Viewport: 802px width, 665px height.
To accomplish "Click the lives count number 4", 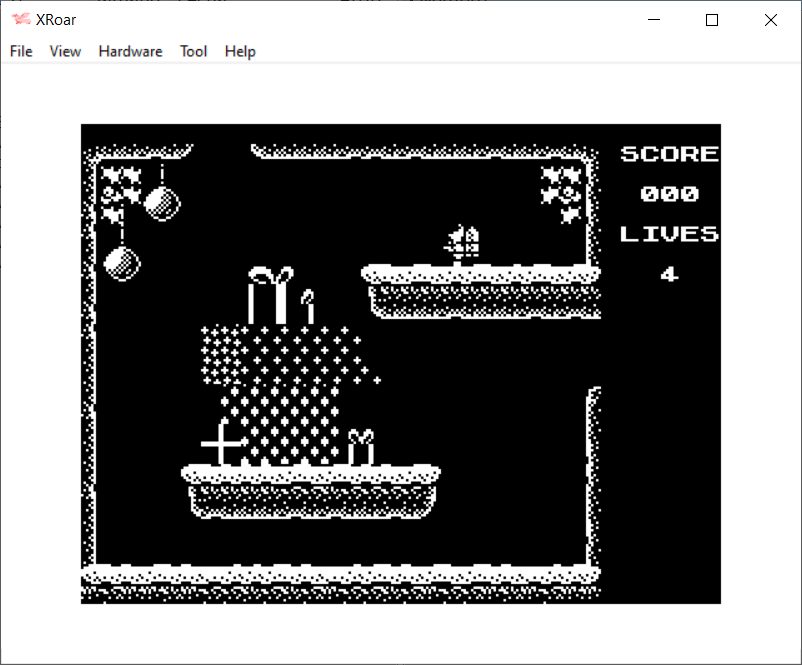I will pos(669,274).
